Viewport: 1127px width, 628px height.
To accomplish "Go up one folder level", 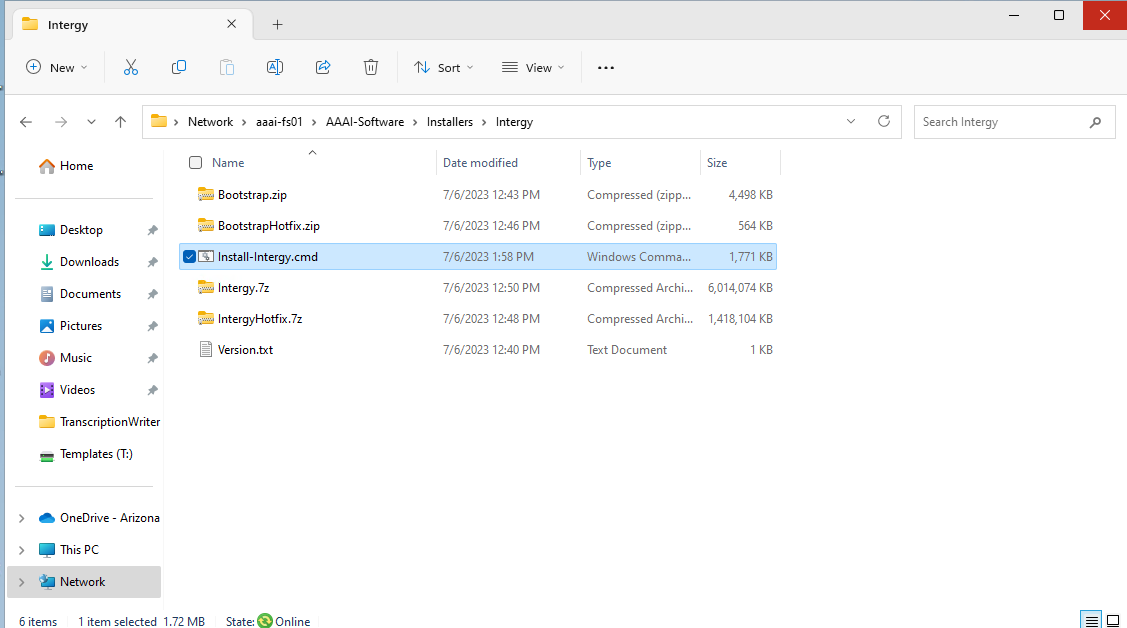I will tap(120, 122).
